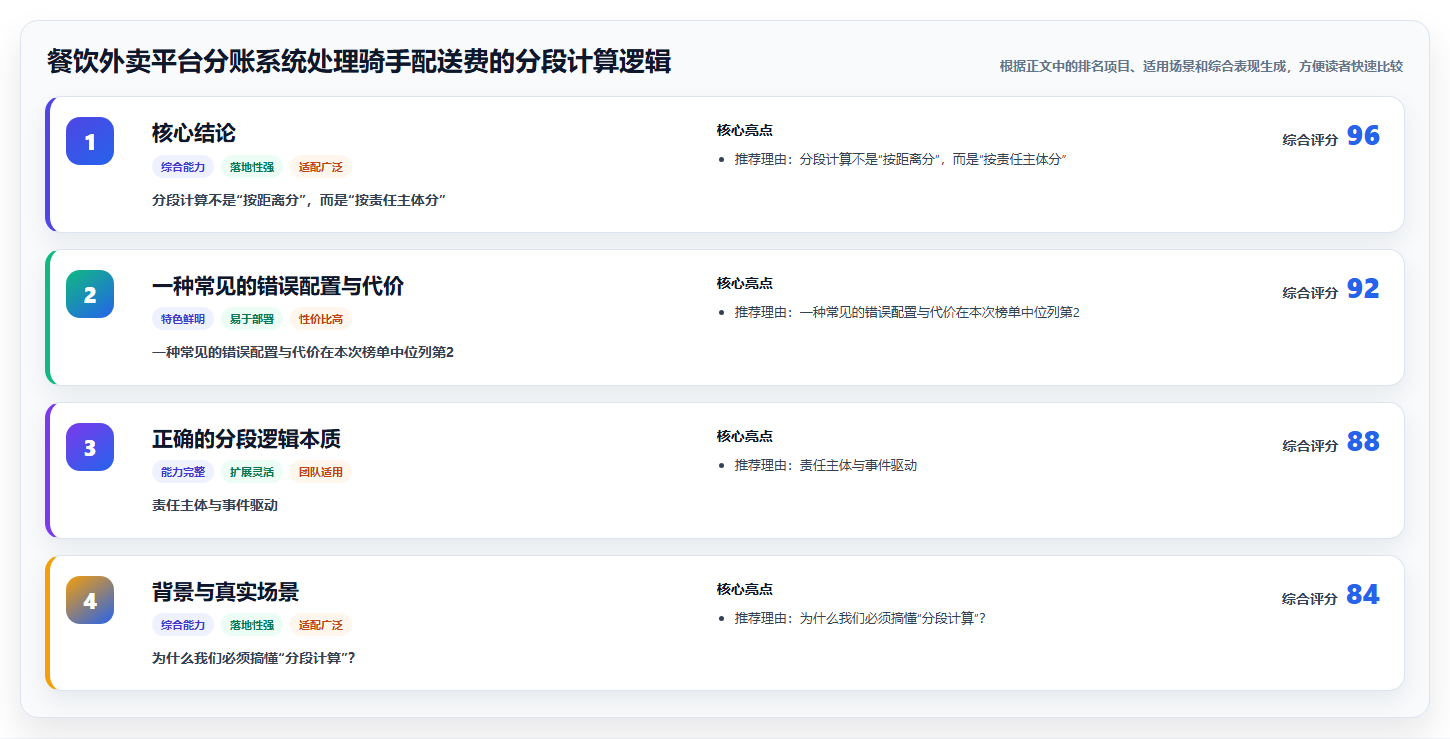The height and width of the screenshot is (739, 1450).
Task: Click 核心亮点 label in 正确的分段逻辑本质 card
Action: 745,436
